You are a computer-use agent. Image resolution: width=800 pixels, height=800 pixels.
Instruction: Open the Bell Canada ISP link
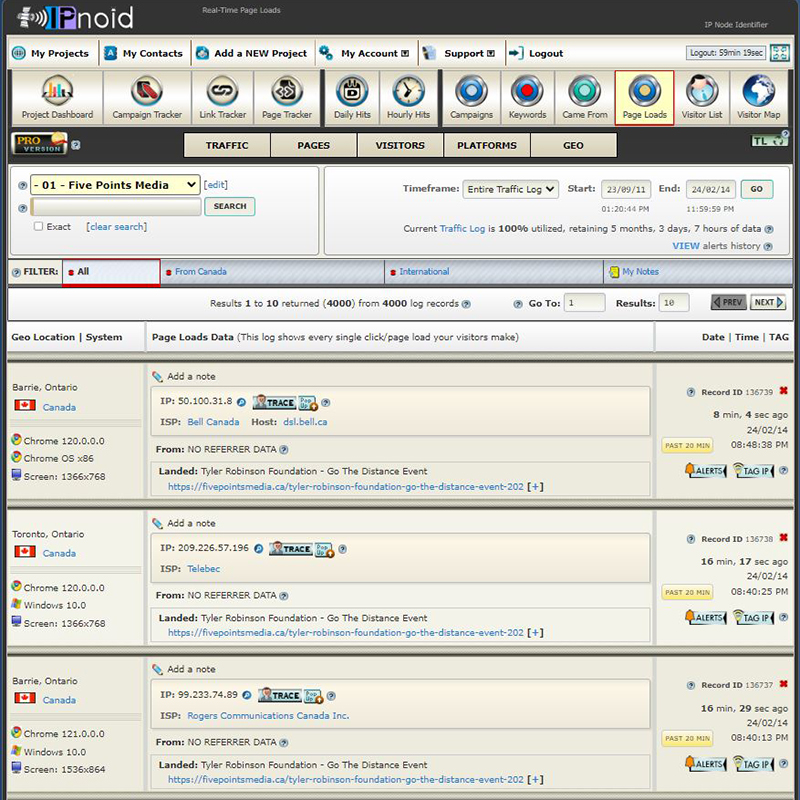pyautogui.click(x=213, y=422)
